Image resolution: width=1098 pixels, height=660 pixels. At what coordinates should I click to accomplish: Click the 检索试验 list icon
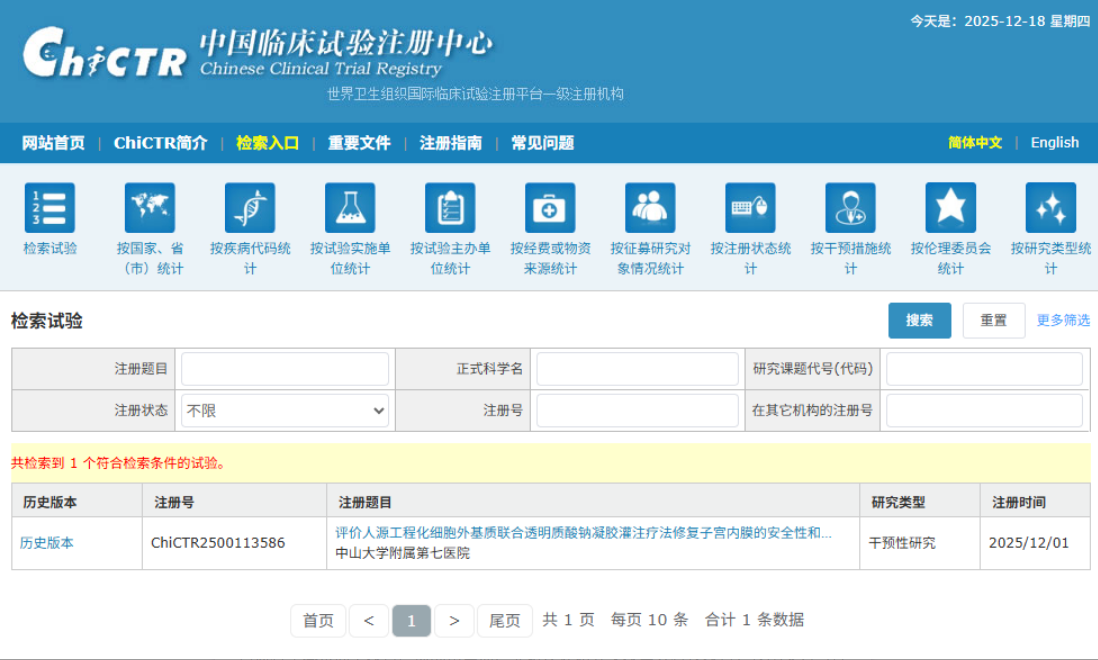coord(50,208)
